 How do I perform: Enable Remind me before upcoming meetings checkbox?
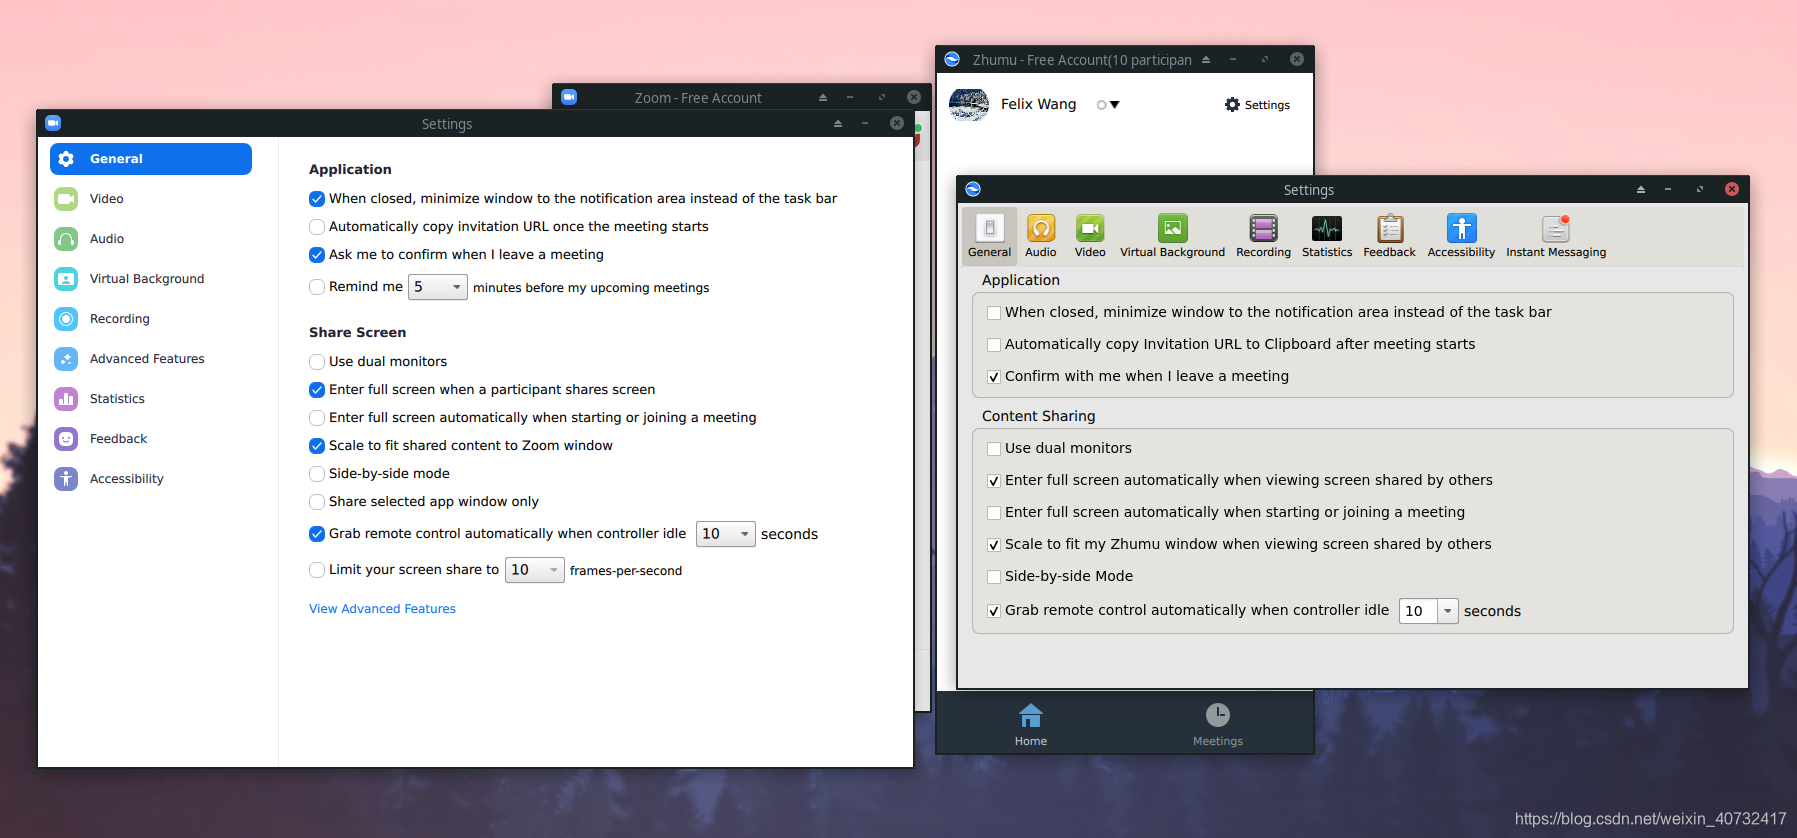317,287
